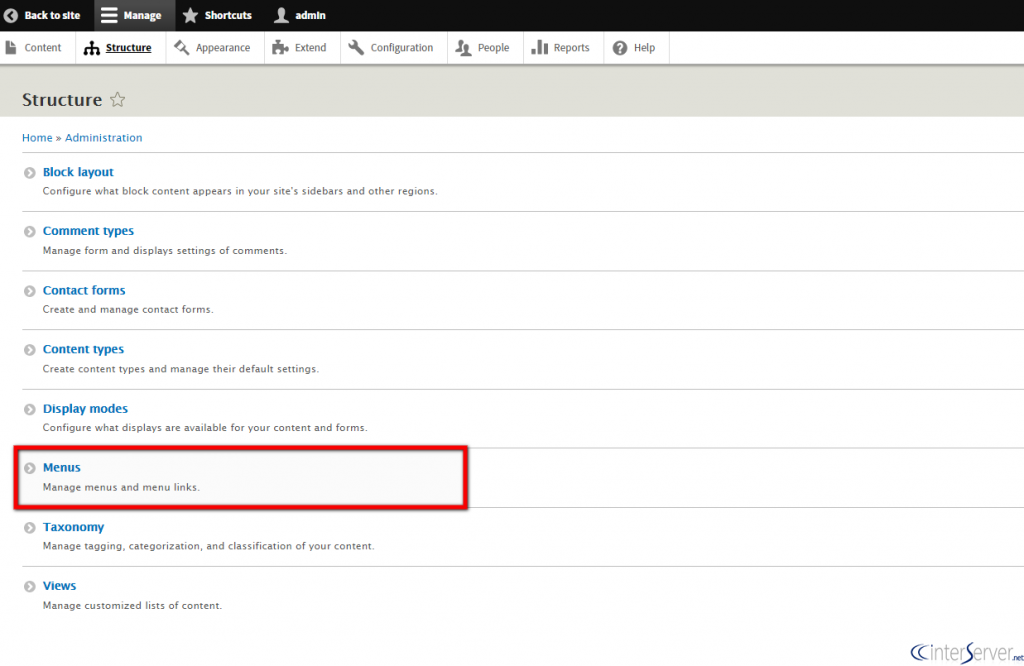
Task: Open the Help admin tab
Action: tap(637, 48)
